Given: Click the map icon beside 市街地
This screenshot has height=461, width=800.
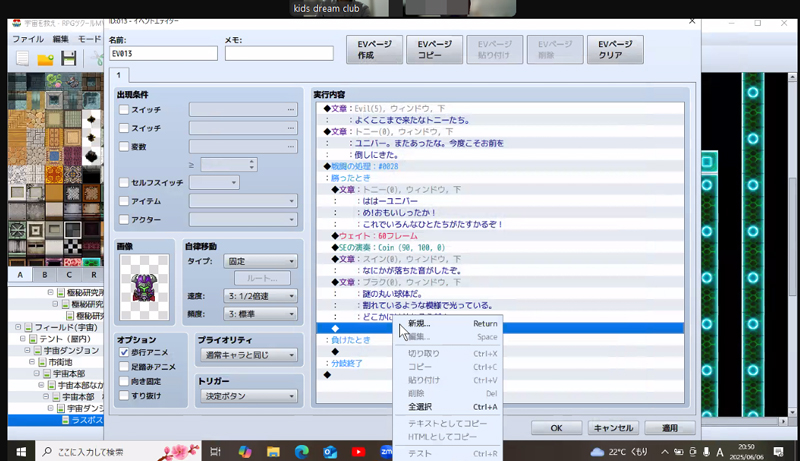Looking at the screenshot, I should (42, 362).
